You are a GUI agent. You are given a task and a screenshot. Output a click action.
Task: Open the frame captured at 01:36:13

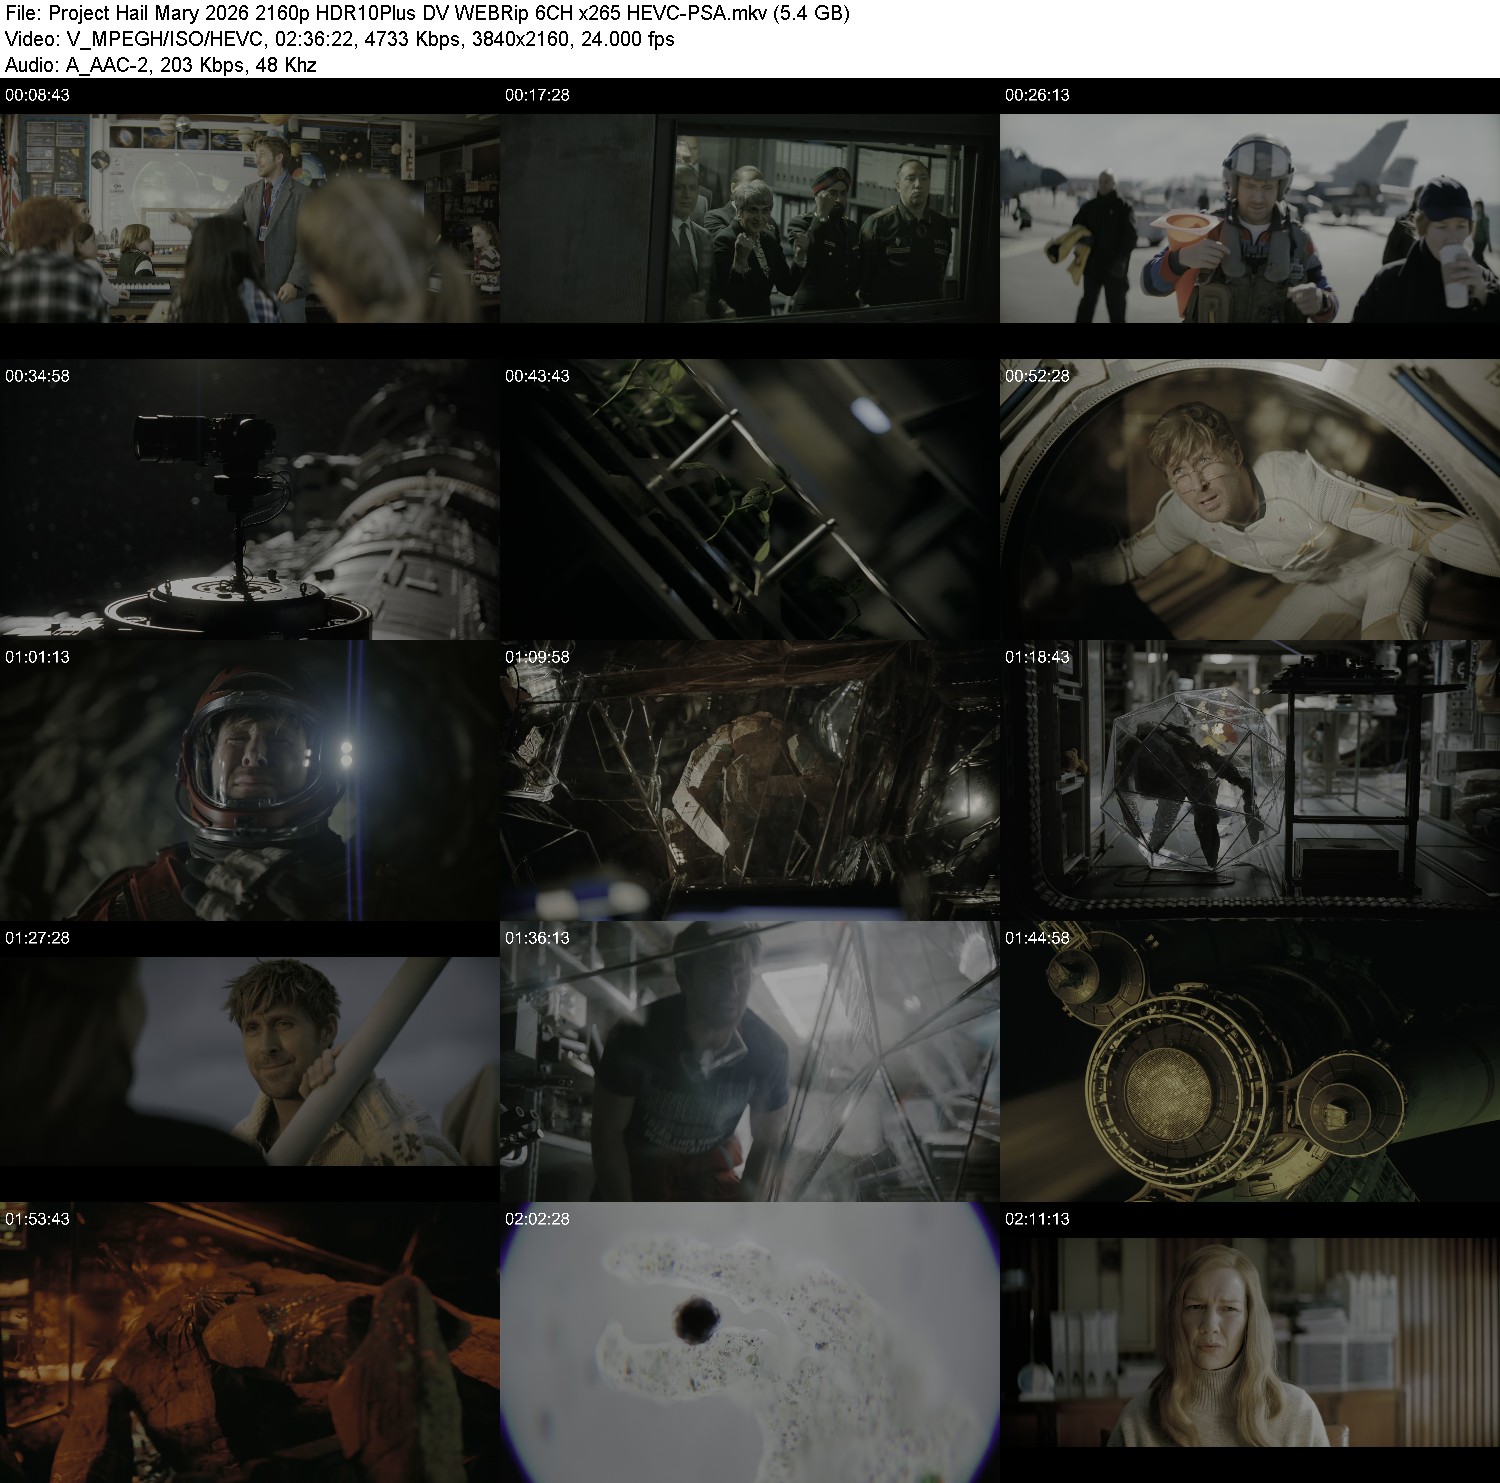tap(750, 1062)
